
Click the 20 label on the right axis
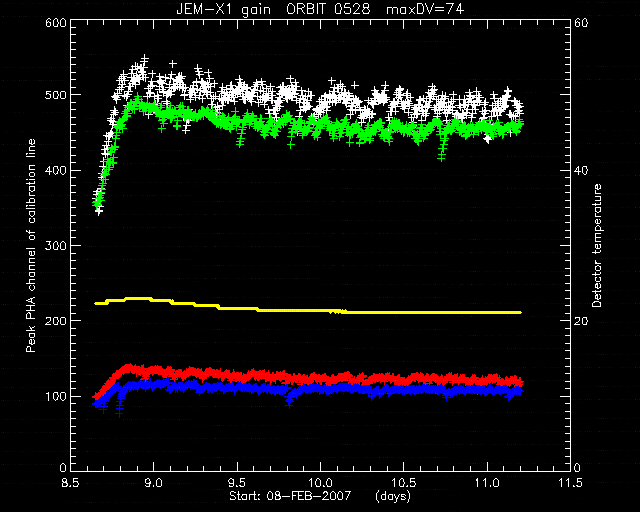tap(581, 321)
